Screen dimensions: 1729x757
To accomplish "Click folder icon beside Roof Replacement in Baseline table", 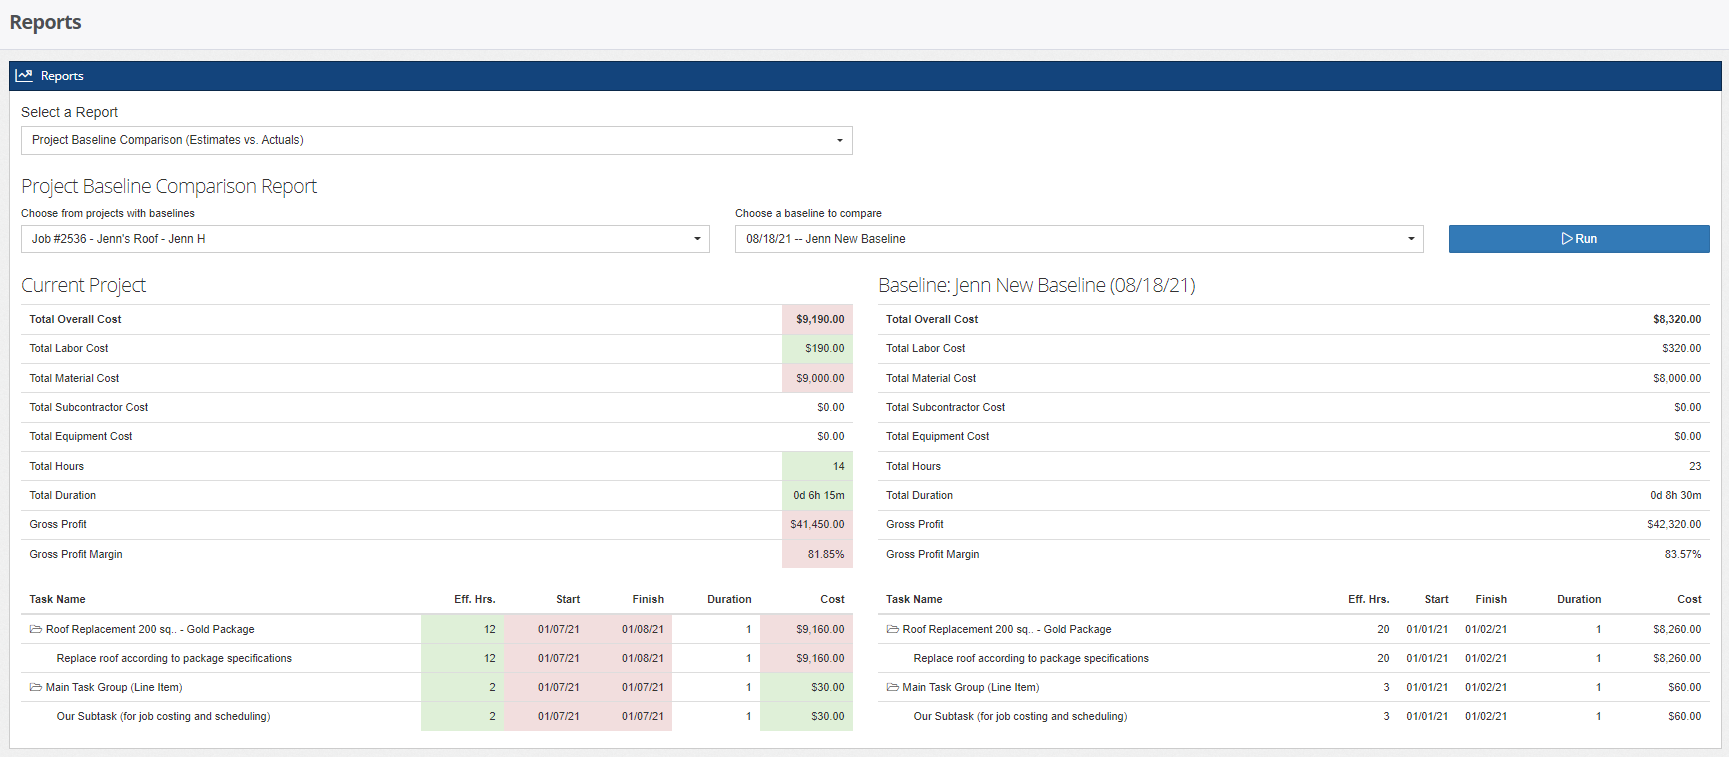I will point(892,629).
